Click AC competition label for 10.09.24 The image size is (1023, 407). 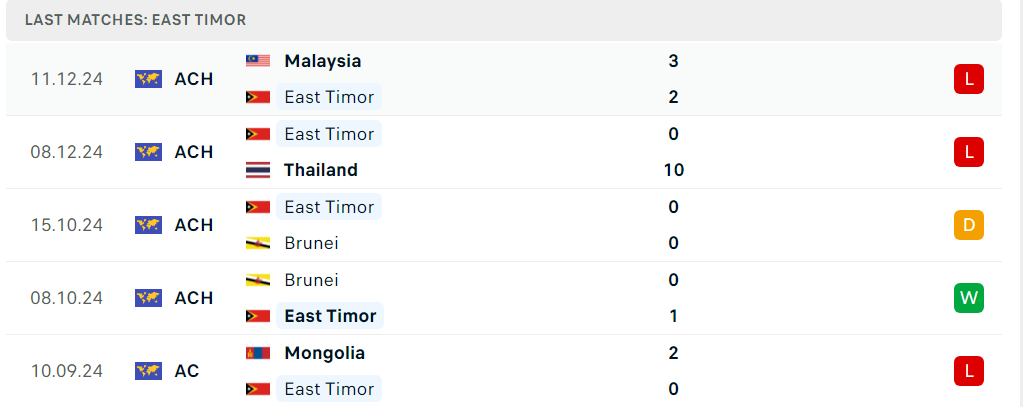tap(187, 371)
